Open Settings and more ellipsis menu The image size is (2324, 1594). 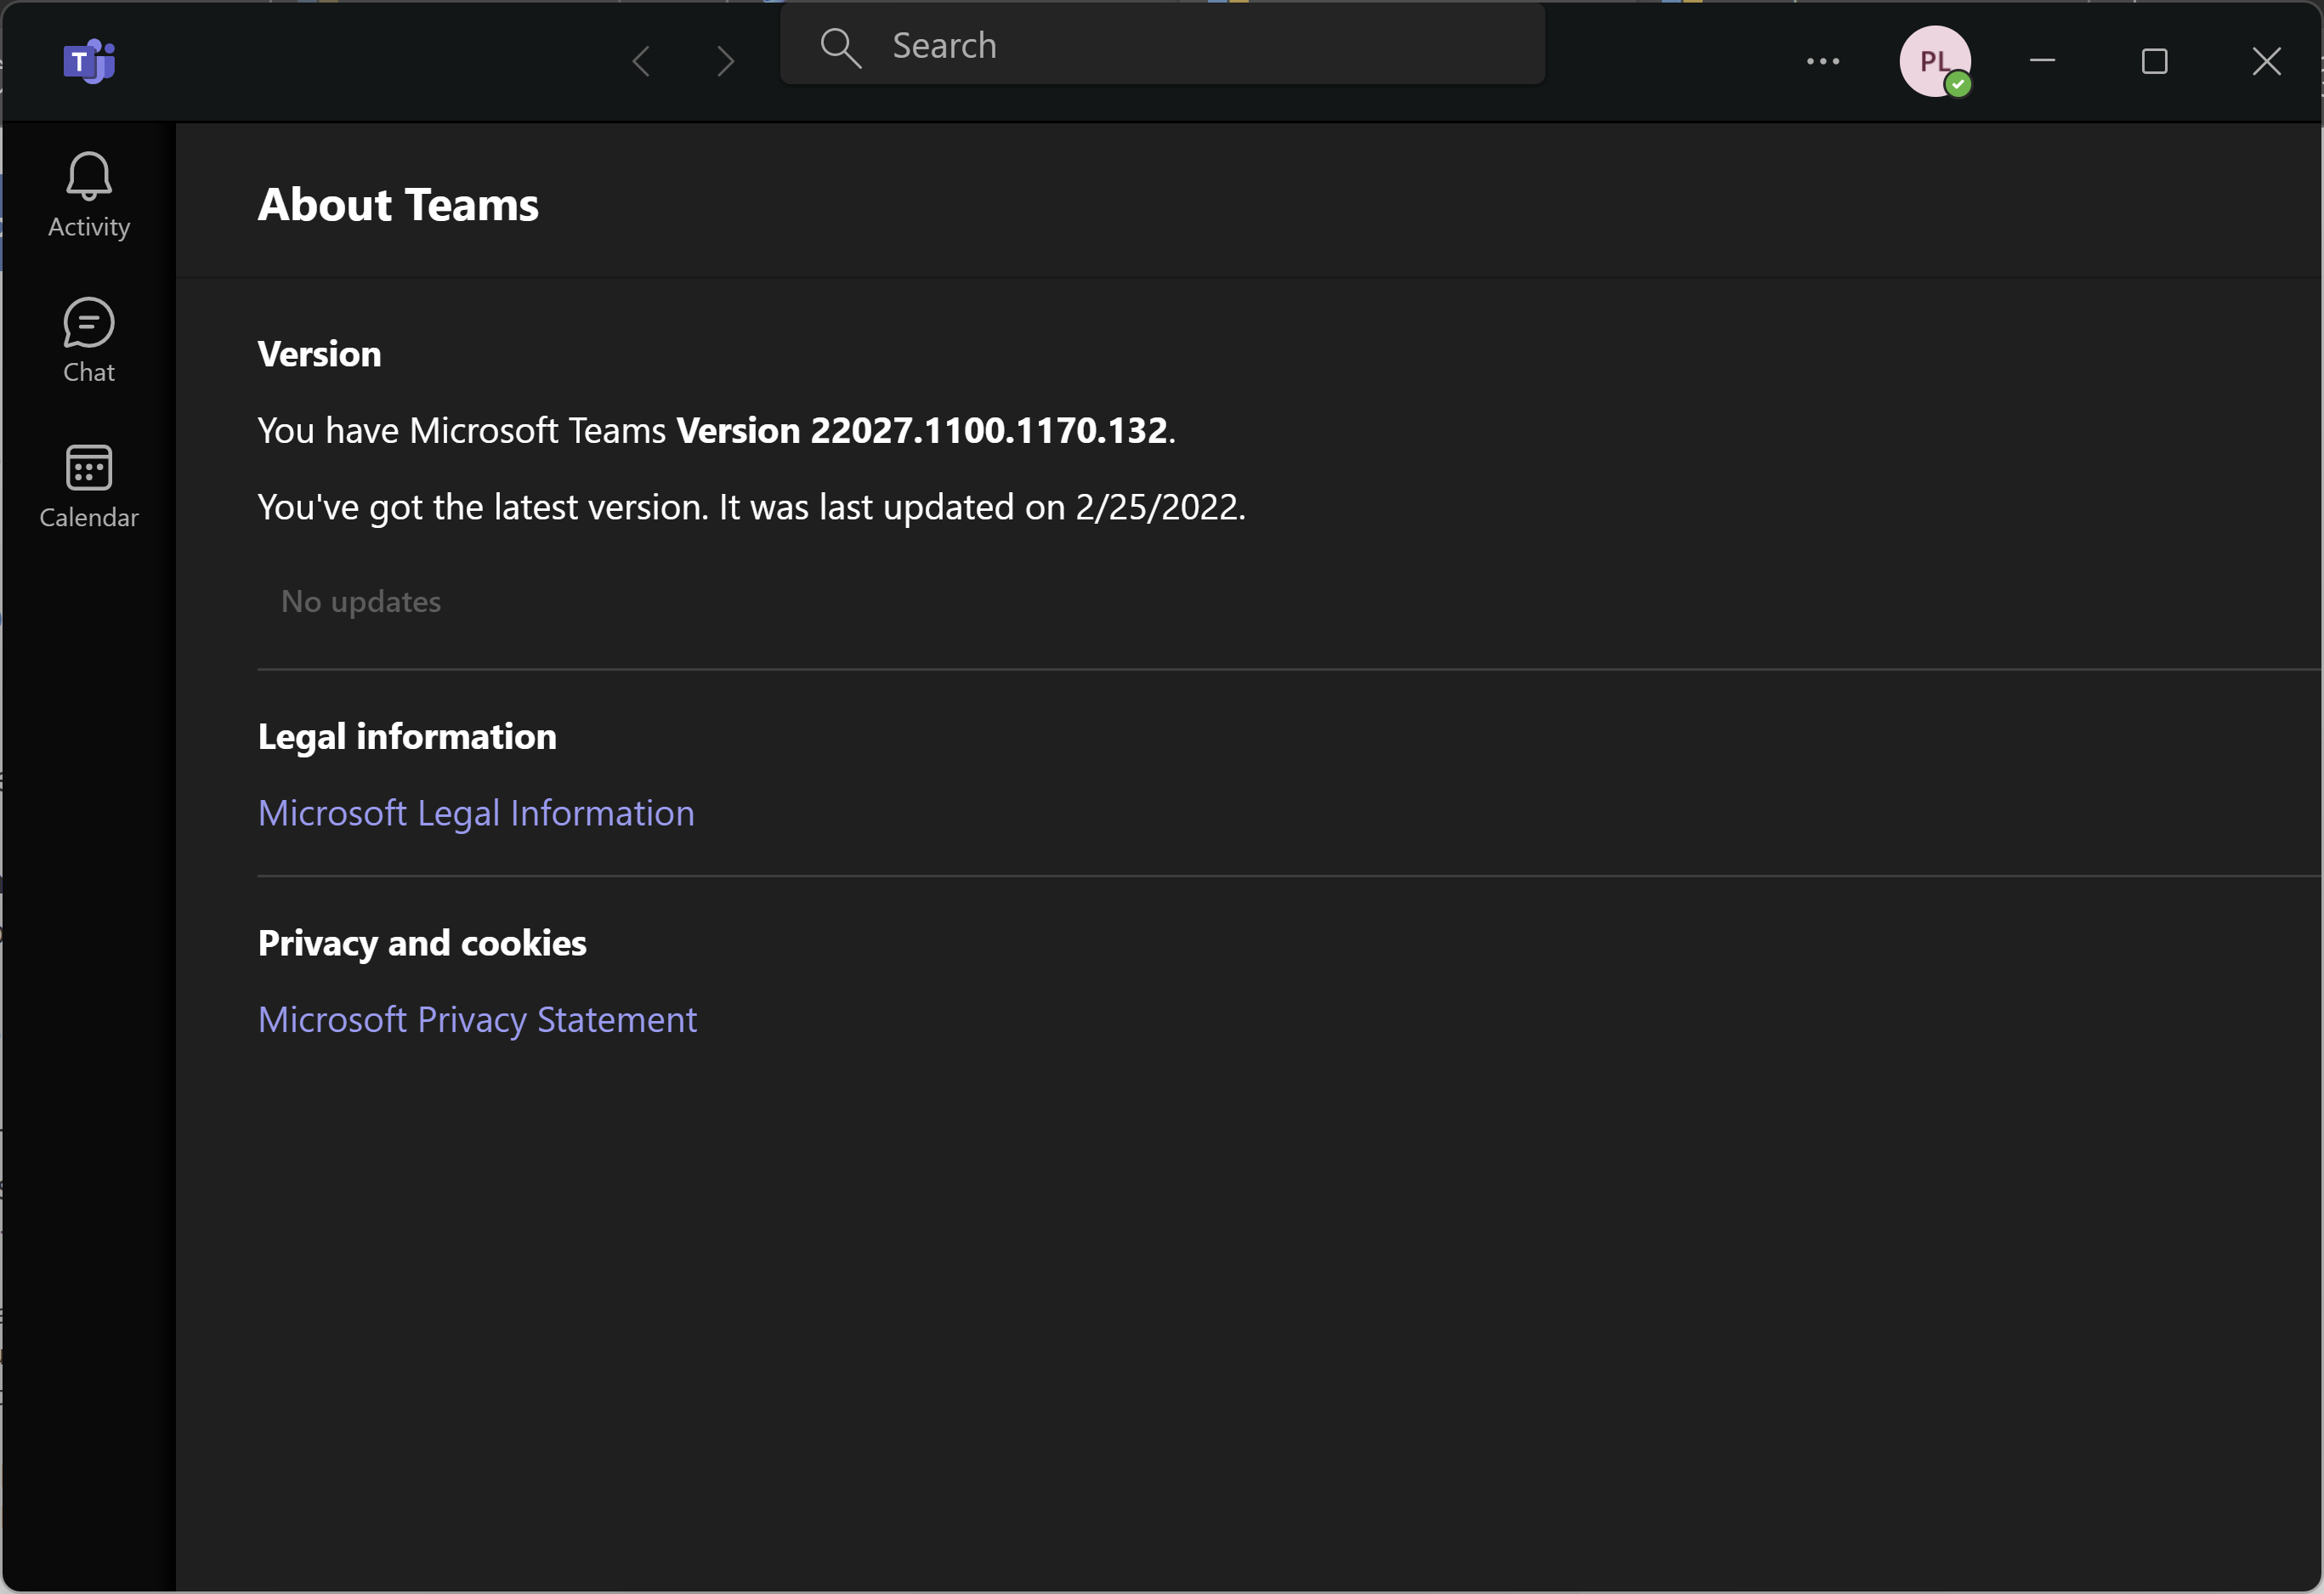(1822, 61)
